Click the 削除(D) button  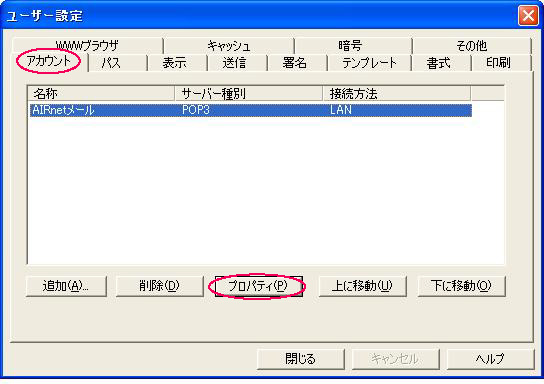tap(159, 286)
